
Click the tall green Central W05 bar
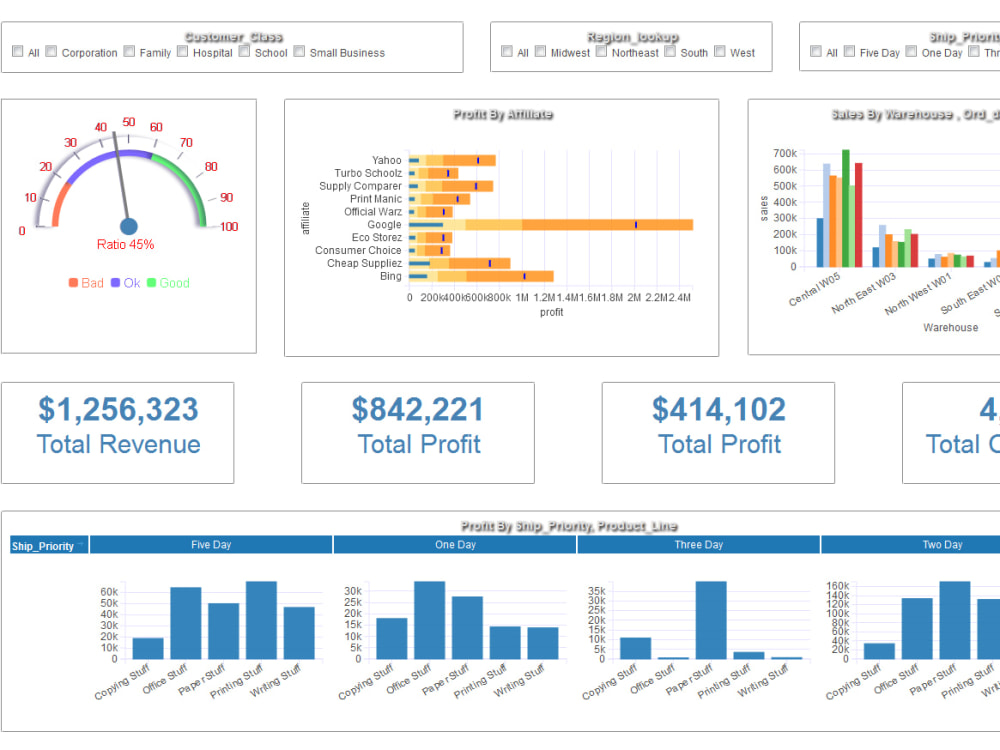(x=846, y=209)
